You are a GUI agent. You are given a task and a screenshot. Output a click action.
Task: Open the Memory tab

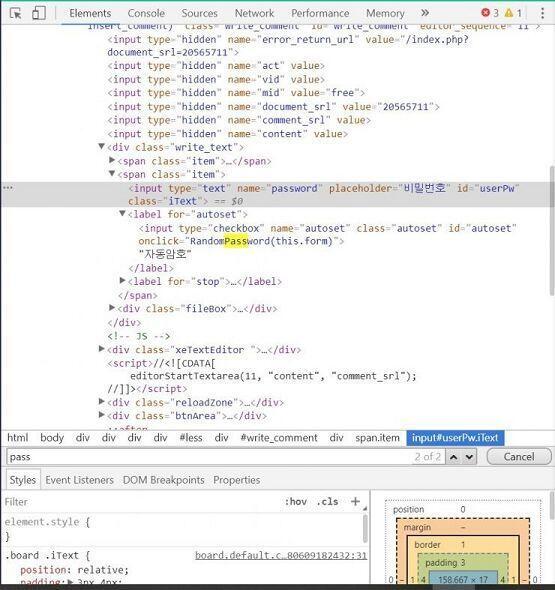pos(385,13)
